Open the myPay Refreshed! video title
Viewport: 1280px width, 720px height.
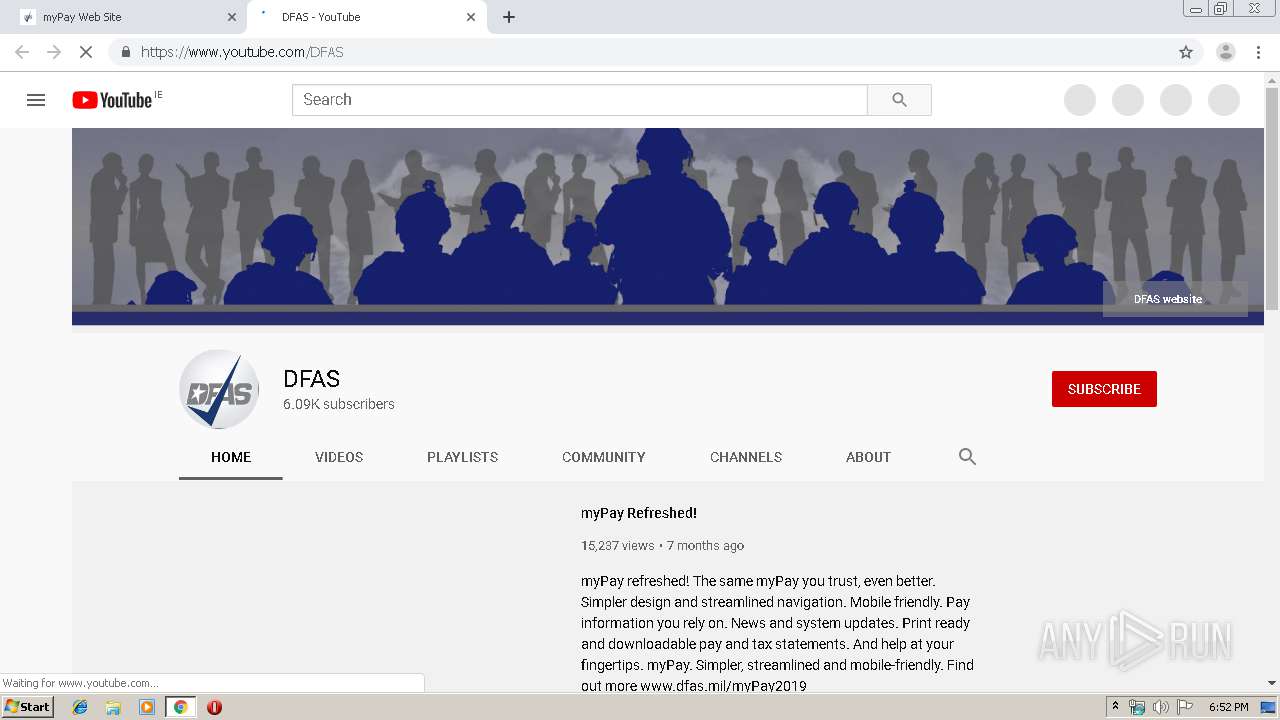[x=639, y=513]
